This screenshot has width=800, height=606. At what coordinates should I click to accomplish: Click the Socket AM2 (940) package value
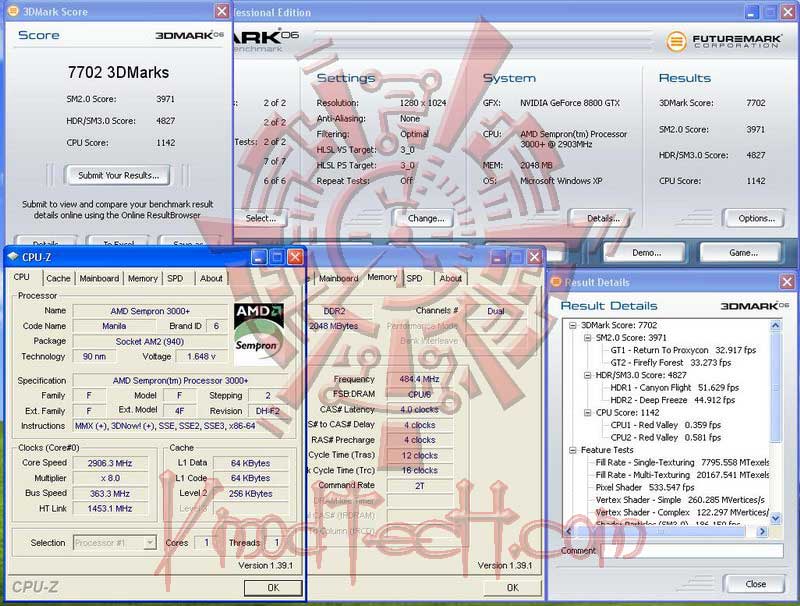click(150, 341)
